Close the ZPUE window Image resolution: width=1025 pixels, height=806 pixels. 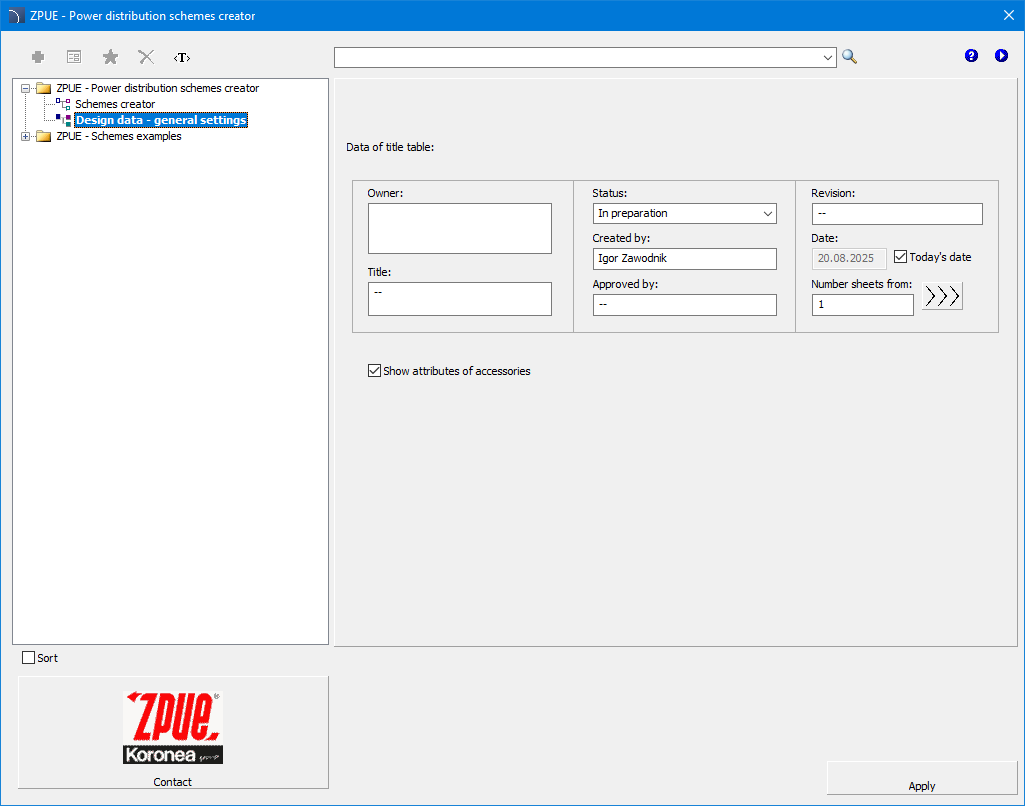point(1009,15)
